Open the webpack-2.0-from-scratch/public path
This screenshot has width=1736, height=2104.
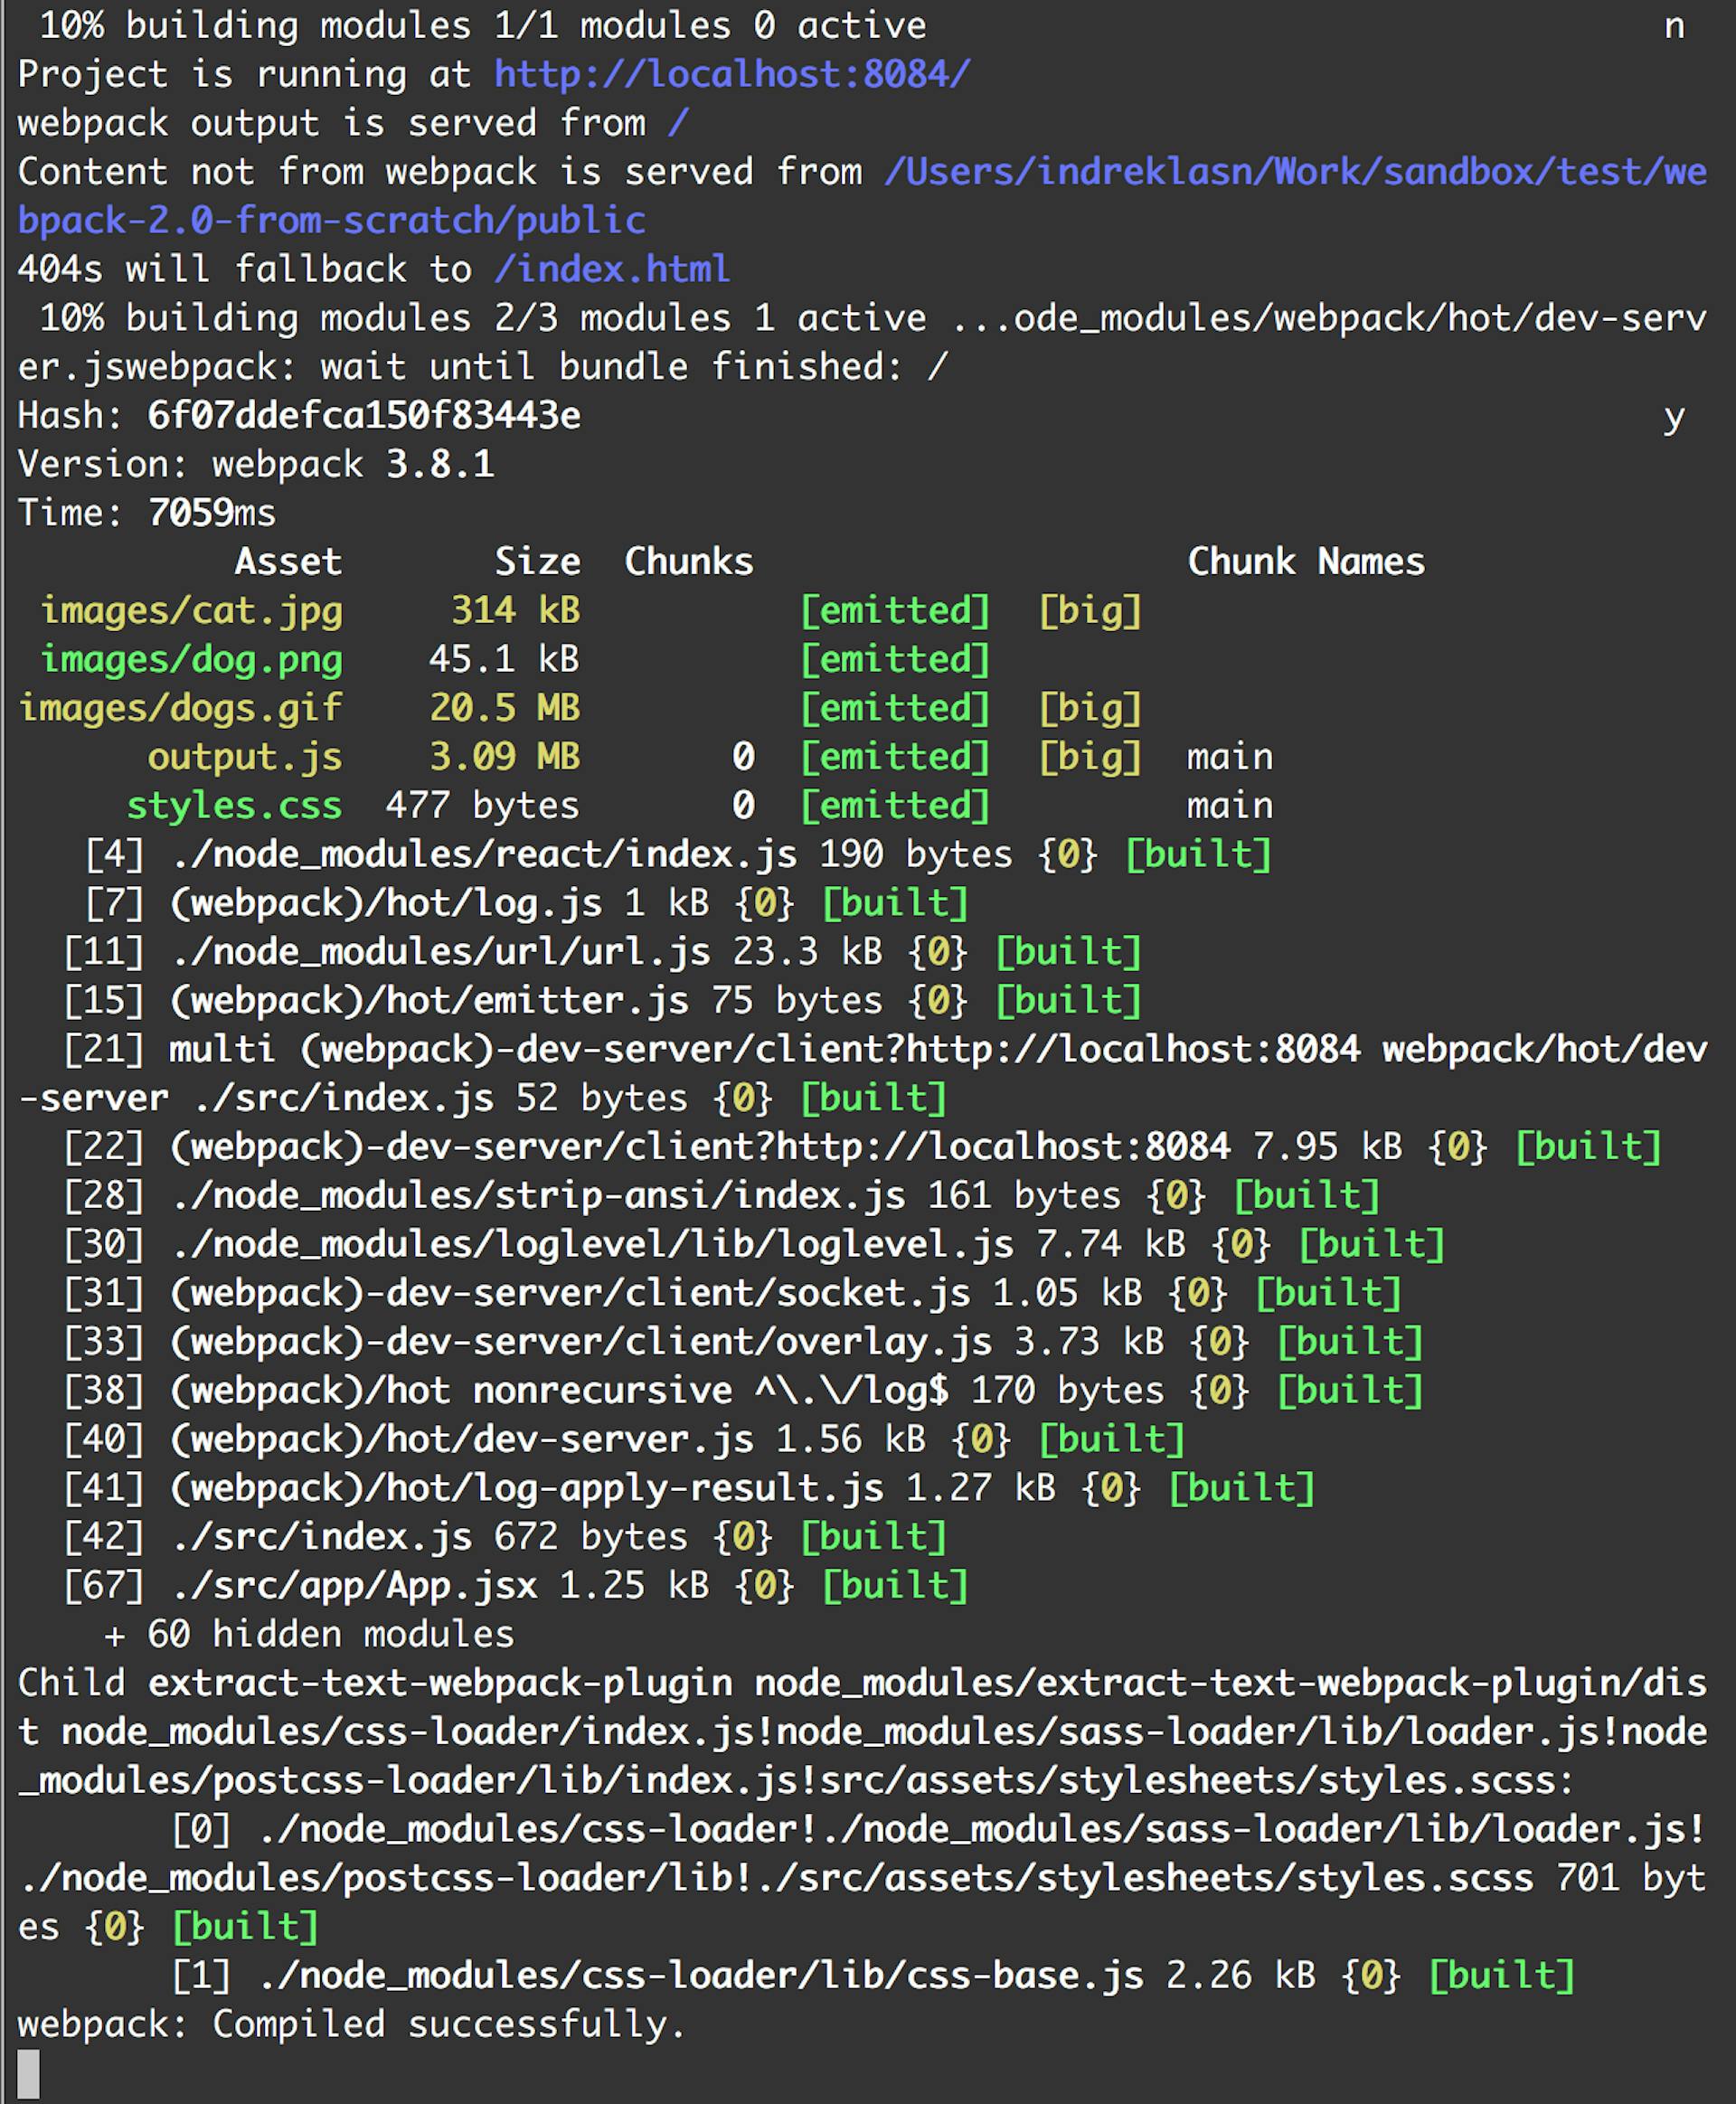330,220
